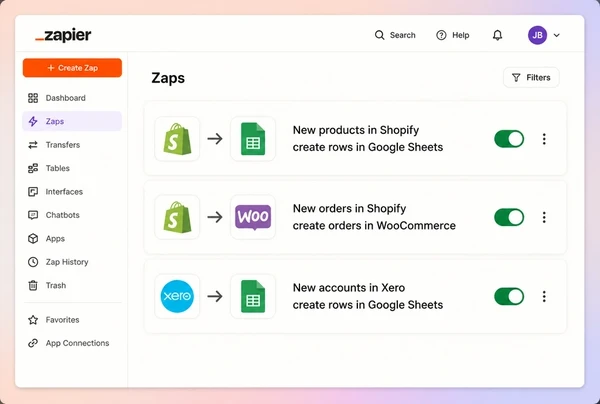Image resolution: width=600 pixels, height=404 pixels.
Task: Click Google Sheets icon in New products zap
Action: click(x=253, y=139)
